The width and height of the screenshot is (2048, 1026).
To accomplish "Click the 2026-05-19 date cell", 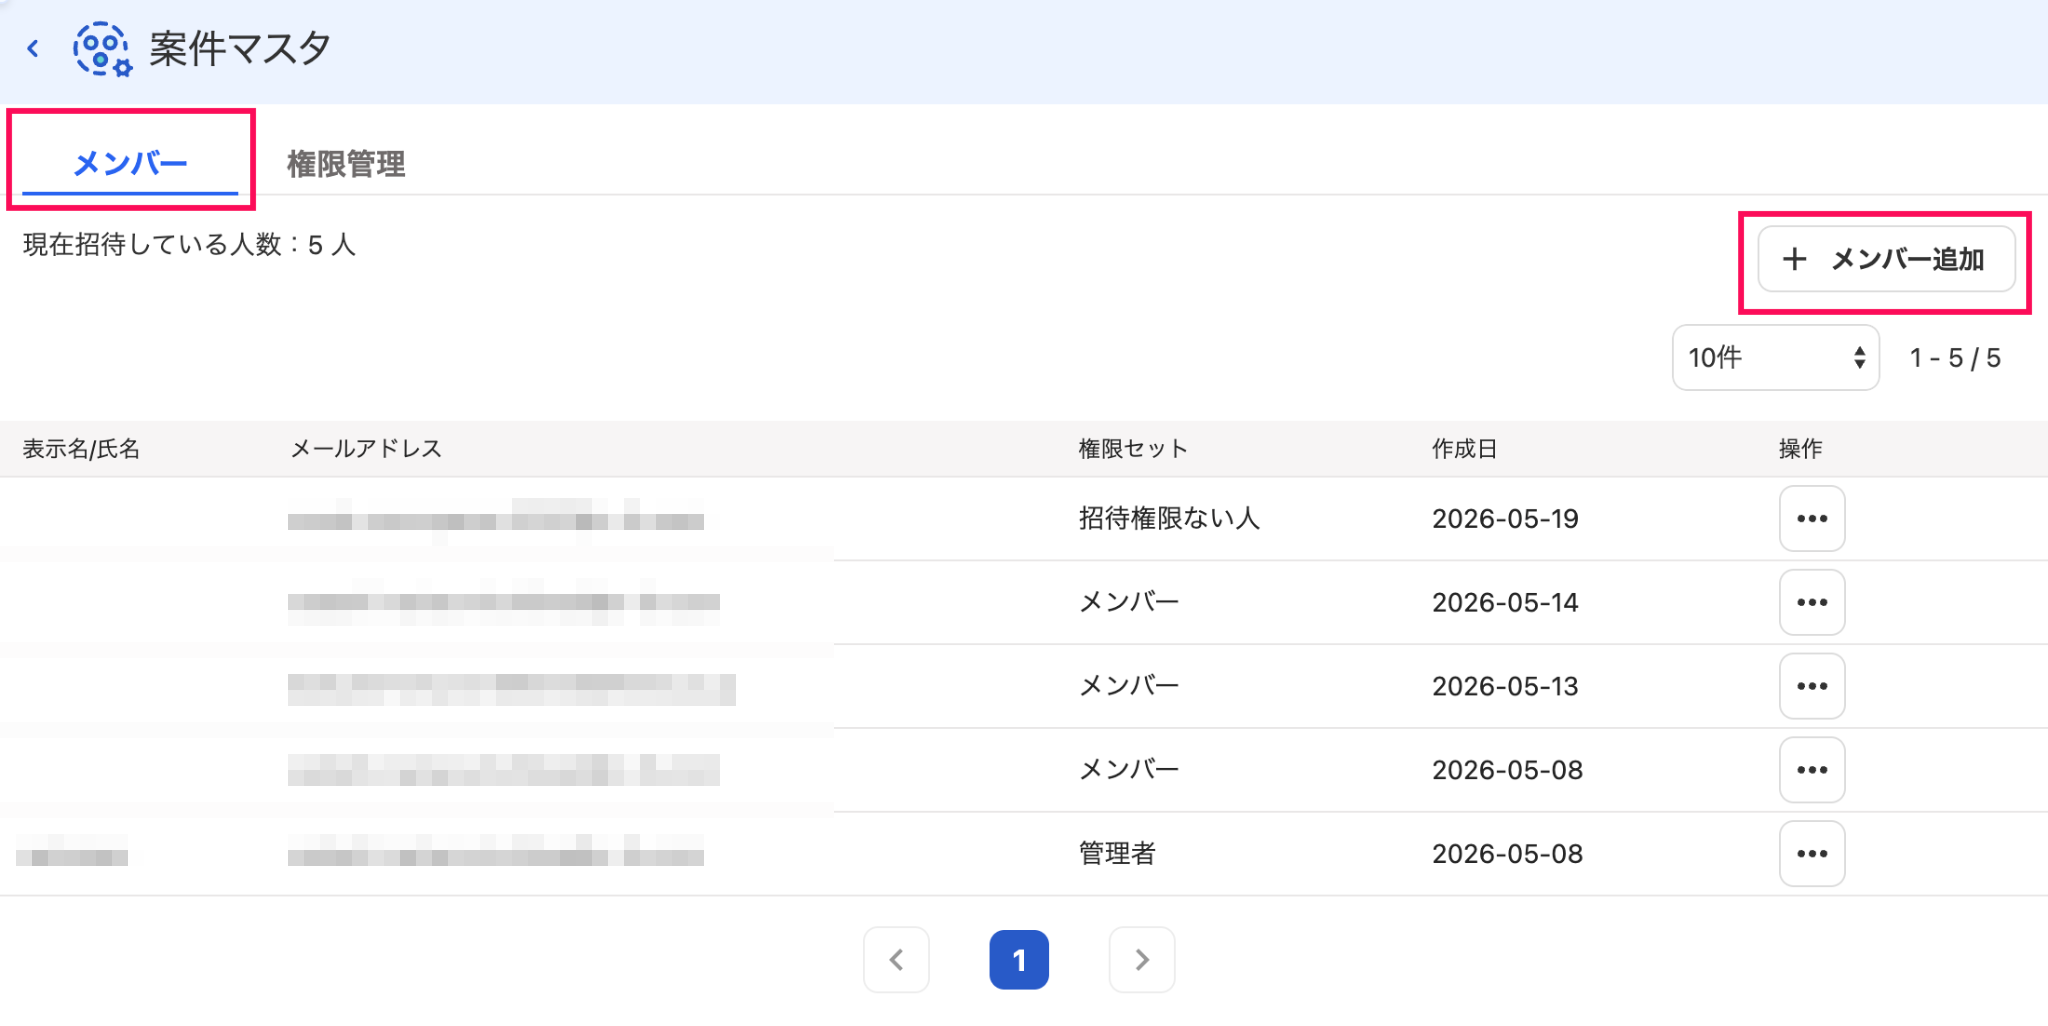I will 1505,519.
